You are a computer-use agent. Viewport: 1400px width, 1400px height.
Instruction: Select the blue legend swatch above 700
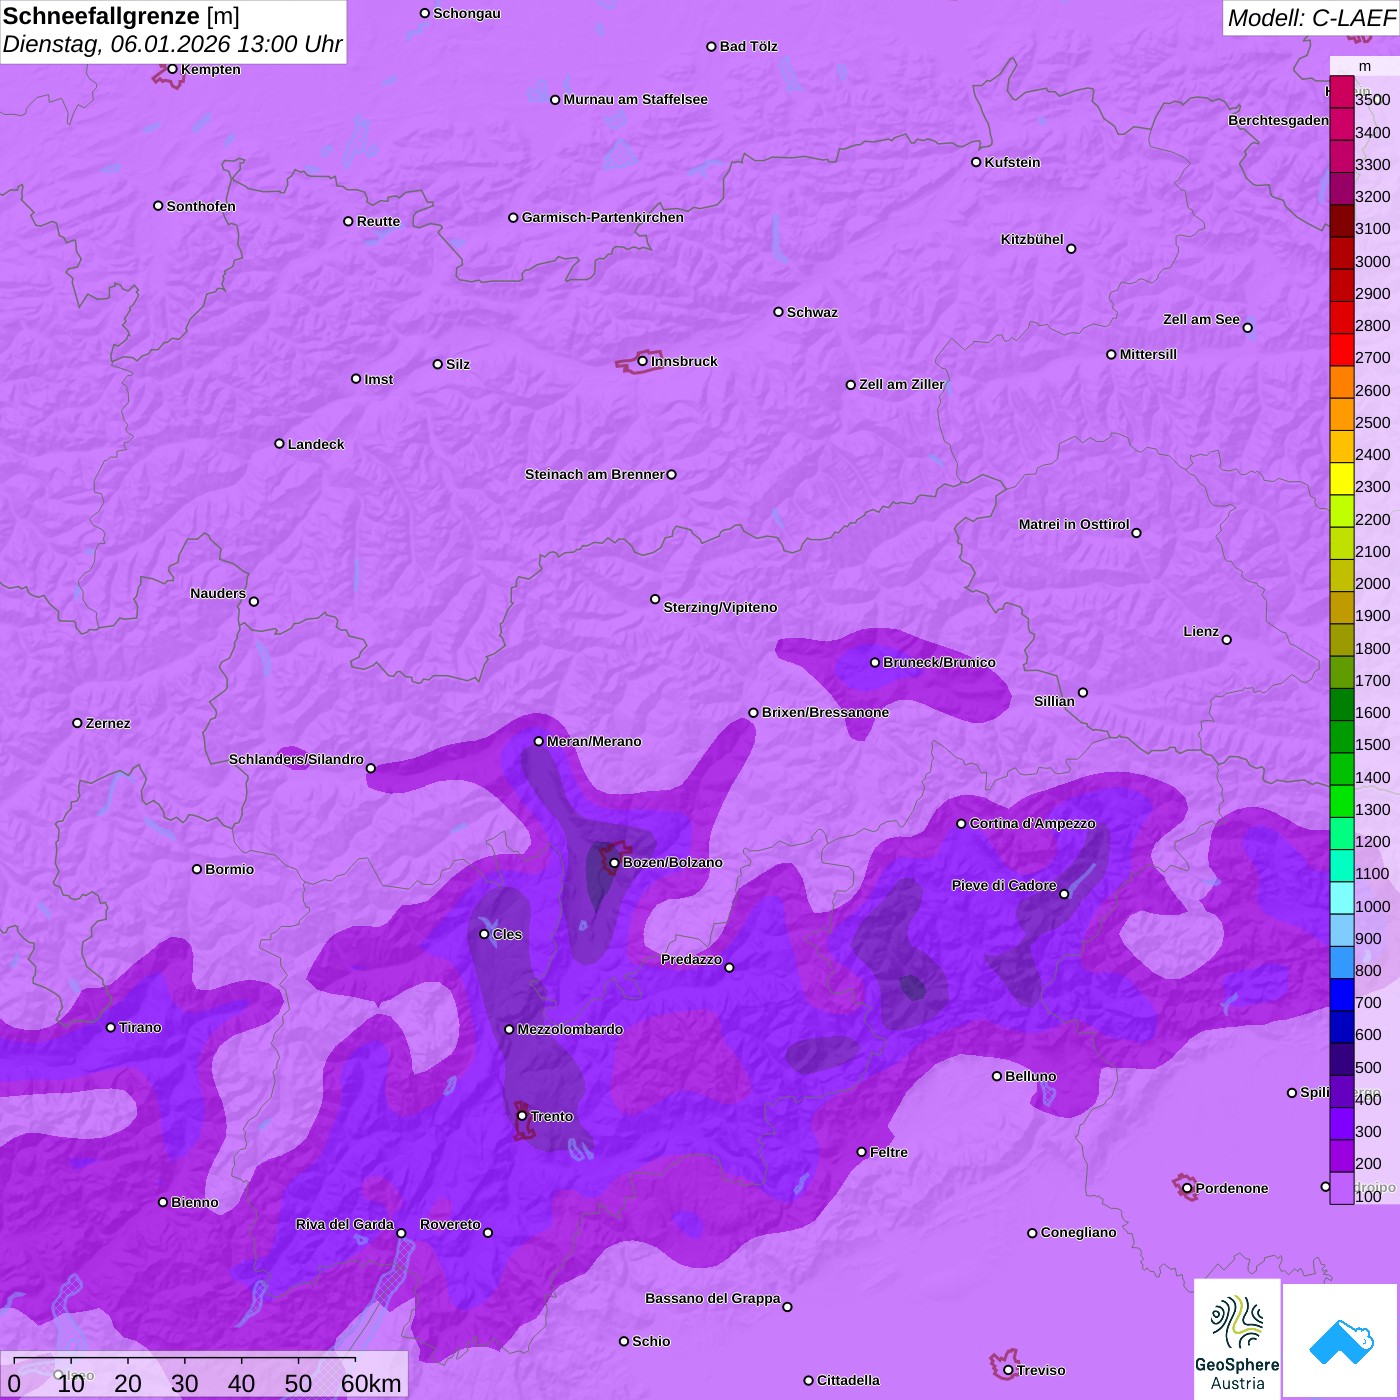1341,994
